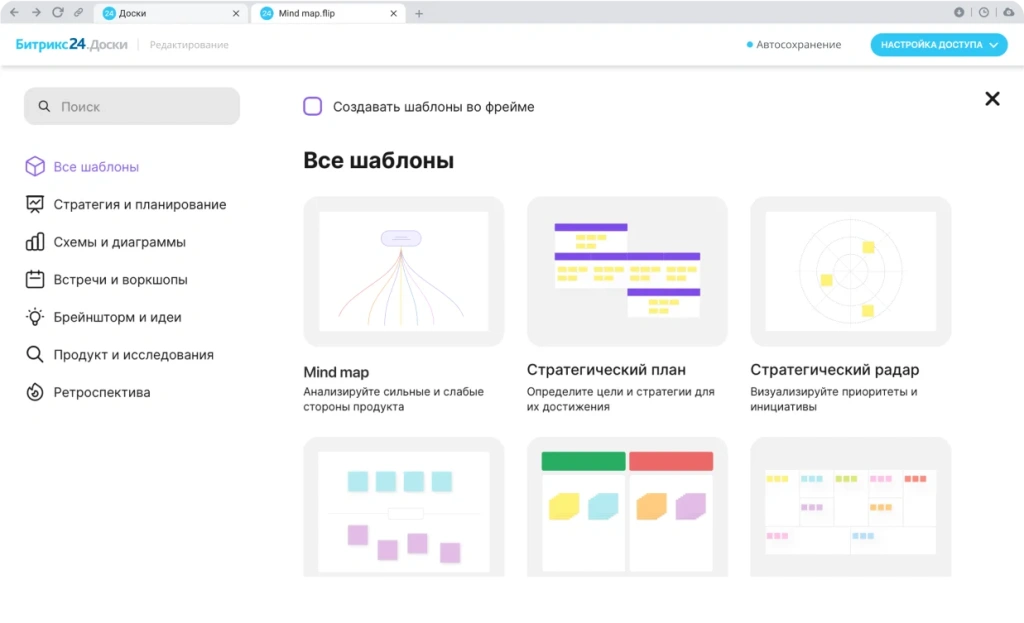Click the Ретроспектива flame icon
Screen dimensions: 1024x623
(x=35, y=392)
